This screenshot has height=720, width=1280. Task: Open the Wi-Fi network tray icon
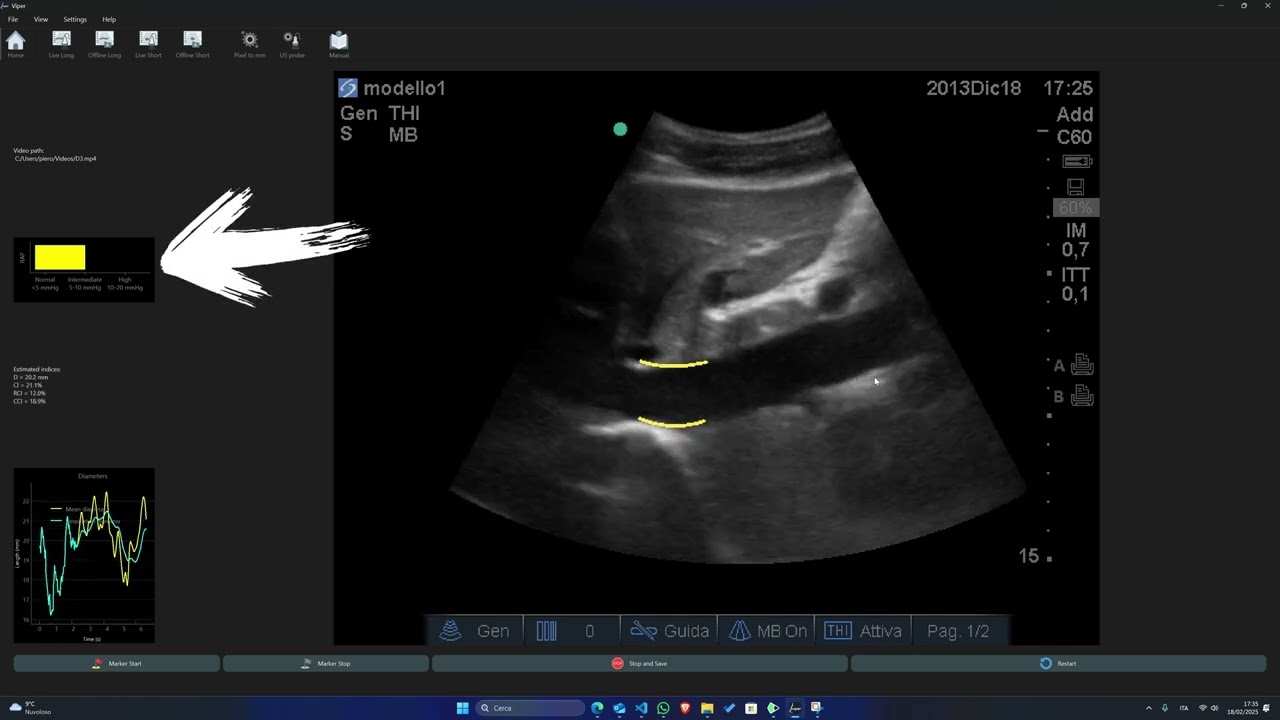click(1203, 708)
